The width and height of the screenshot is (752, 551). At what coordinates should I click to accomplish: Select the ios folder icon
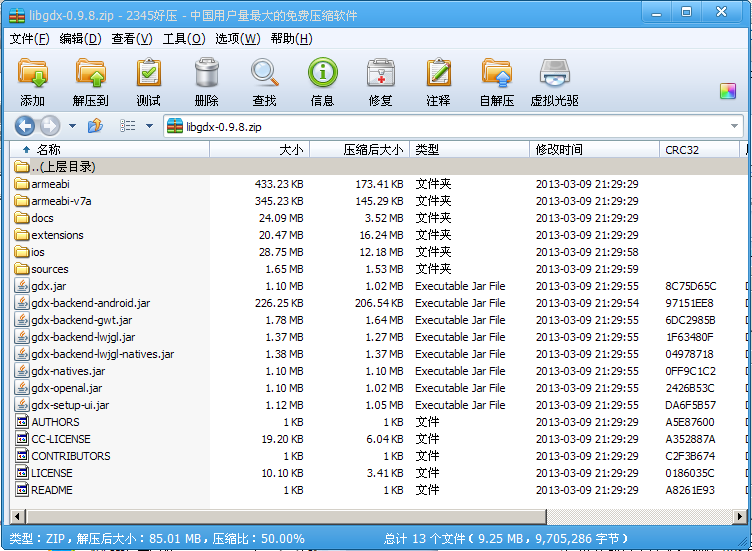pos(22,252)
